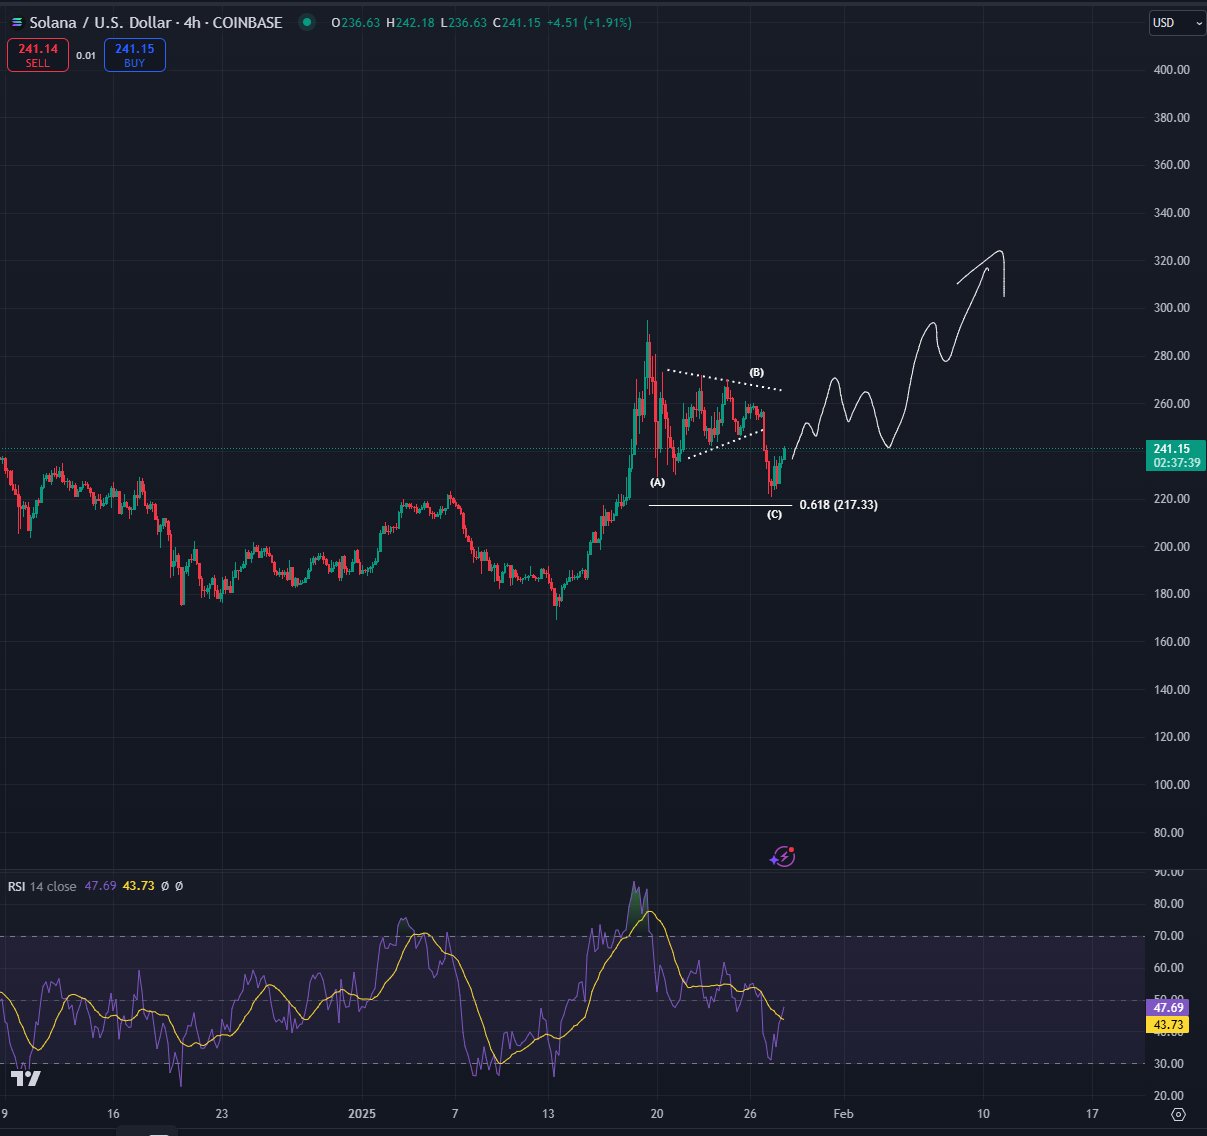
Task: Click the purple lightning quick-action icon on the chart
Action: [782, 856]
